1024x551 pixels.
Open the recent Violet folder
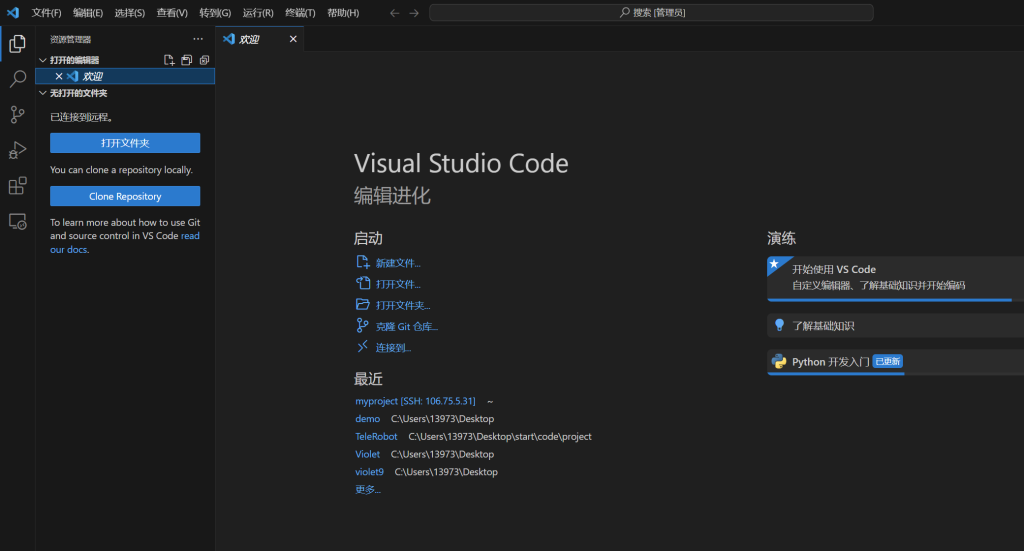click(368, 454)
